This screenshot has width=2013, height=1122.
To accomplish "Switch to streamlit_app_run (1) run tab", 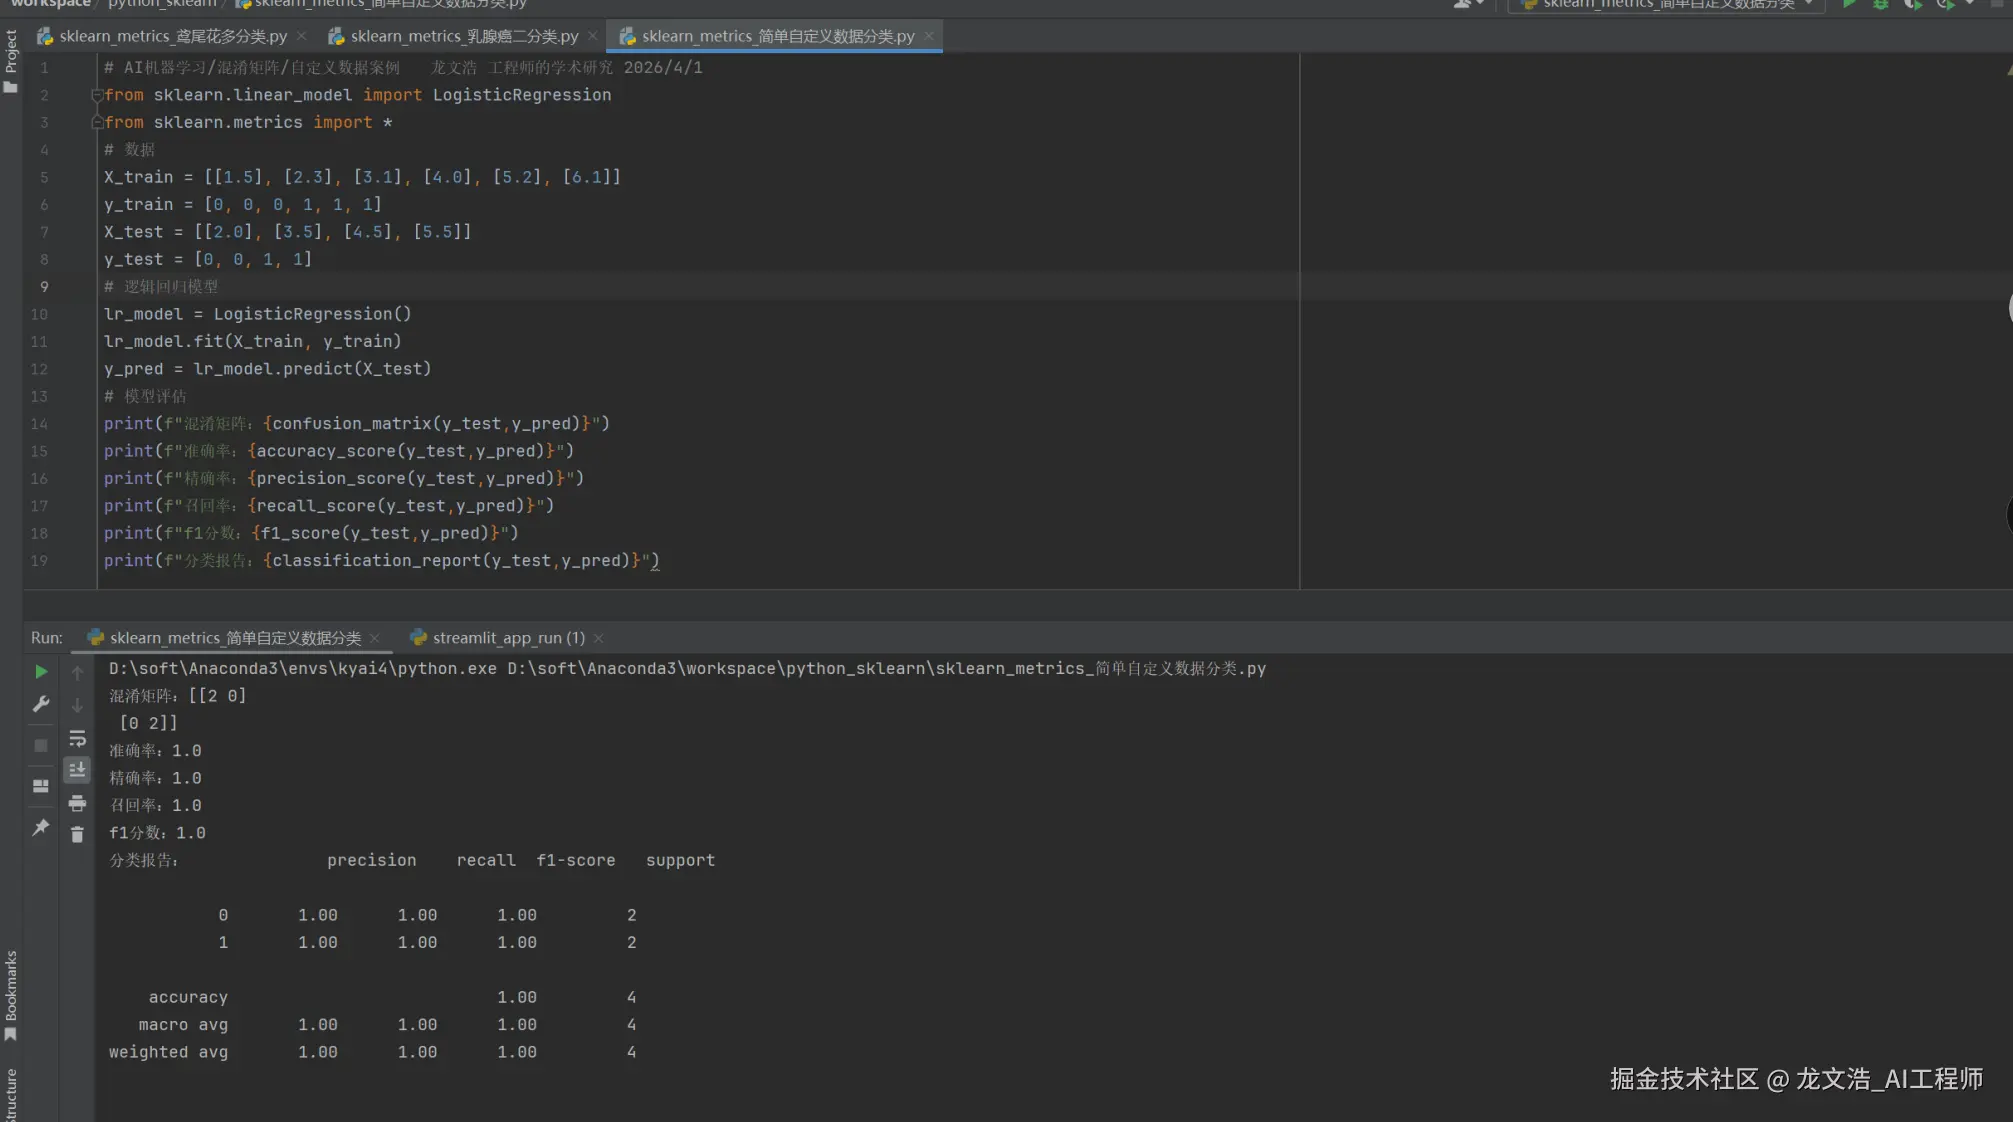I will pos(507,638).
